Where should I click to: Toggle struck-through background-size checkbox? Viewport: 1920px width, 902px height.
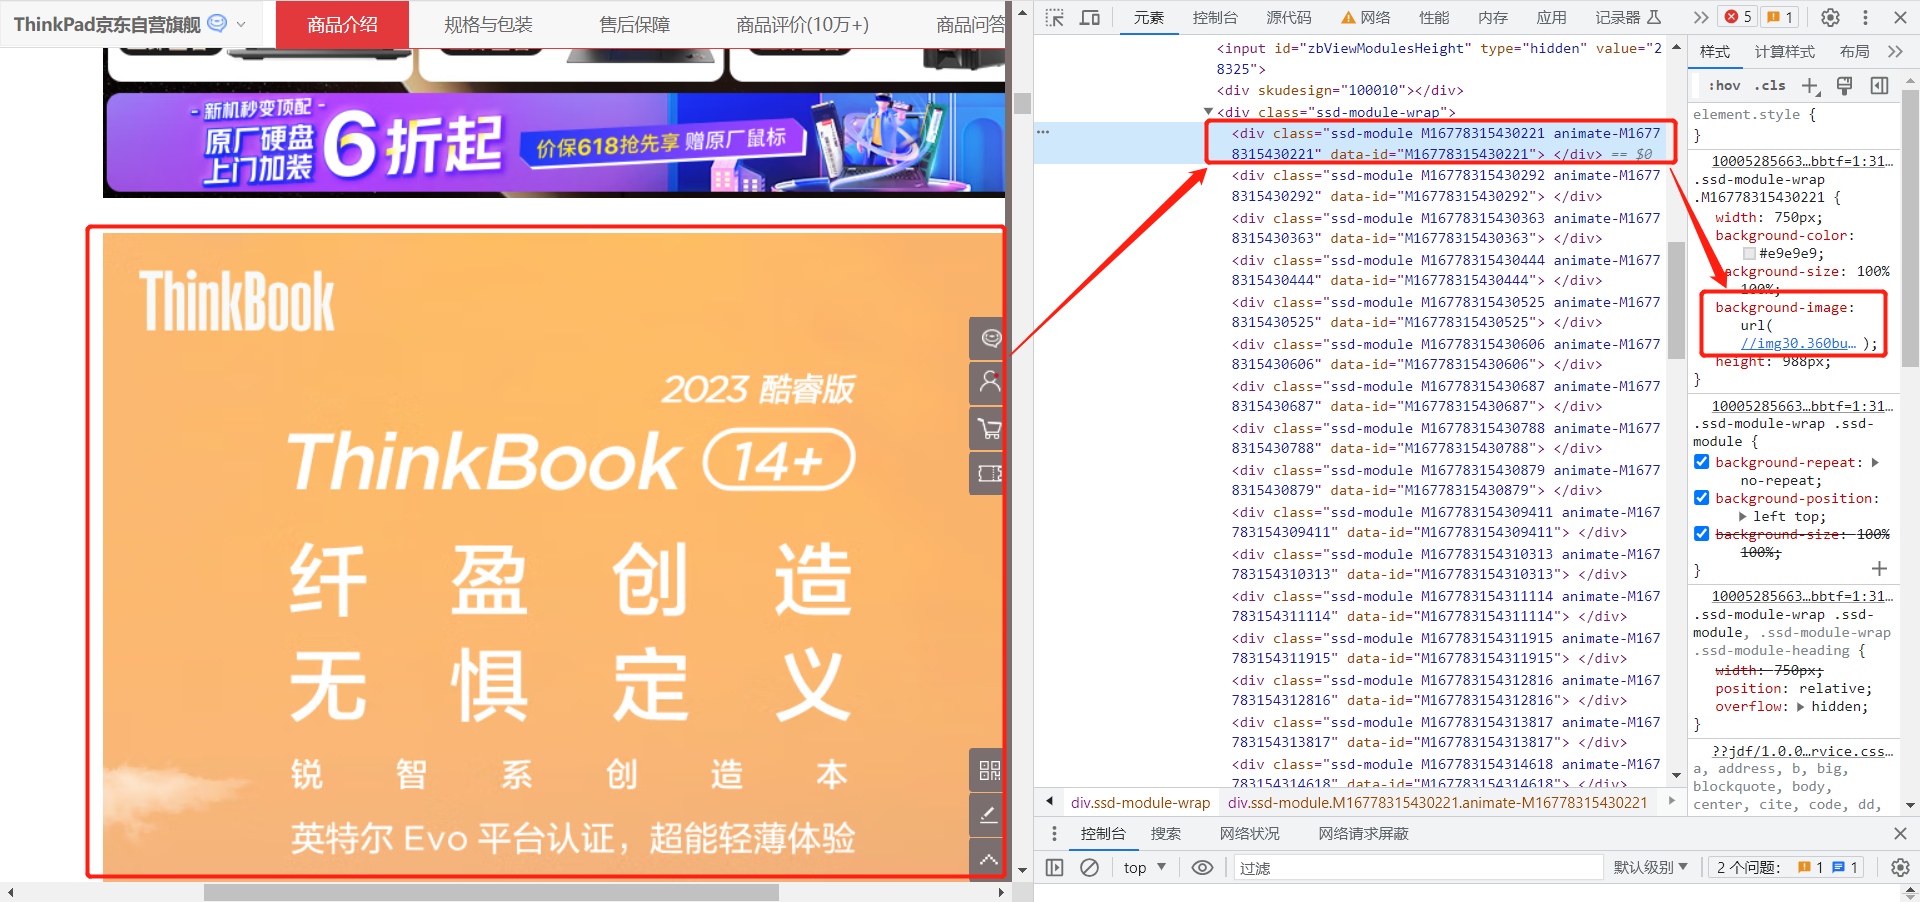[x=1701, y=534]
